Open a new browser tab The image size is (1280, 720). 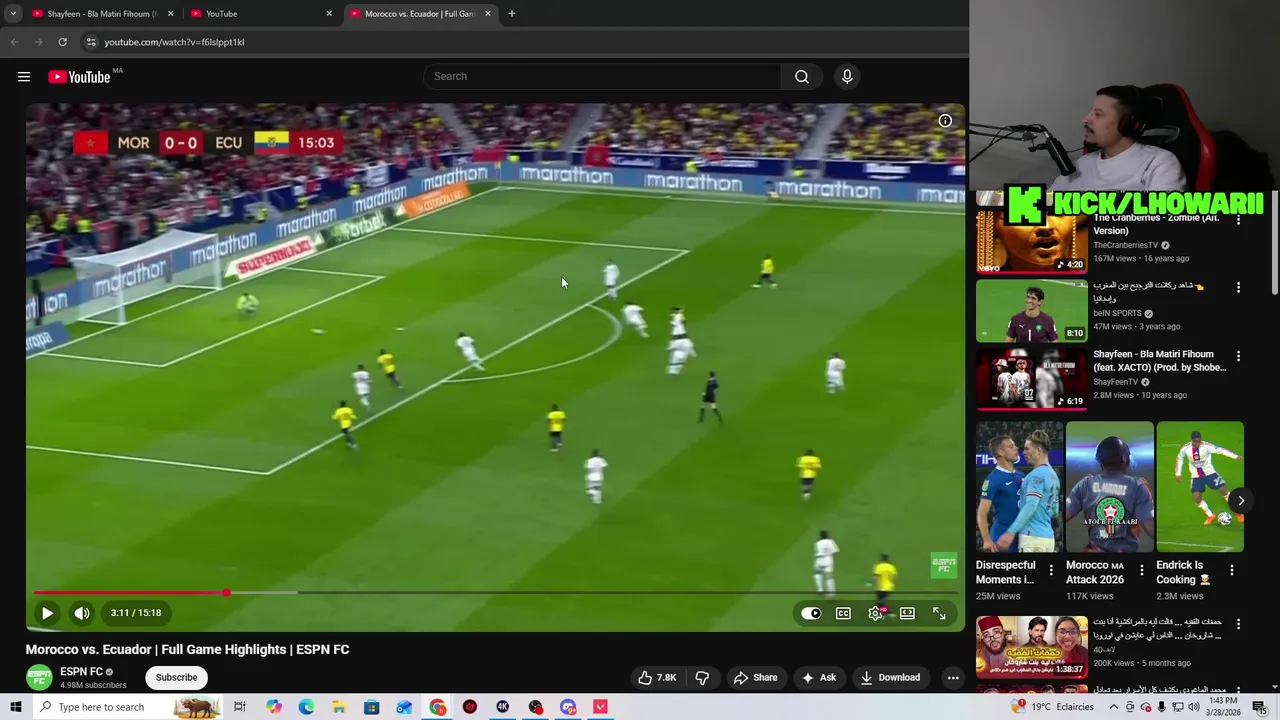click(512, 14)
